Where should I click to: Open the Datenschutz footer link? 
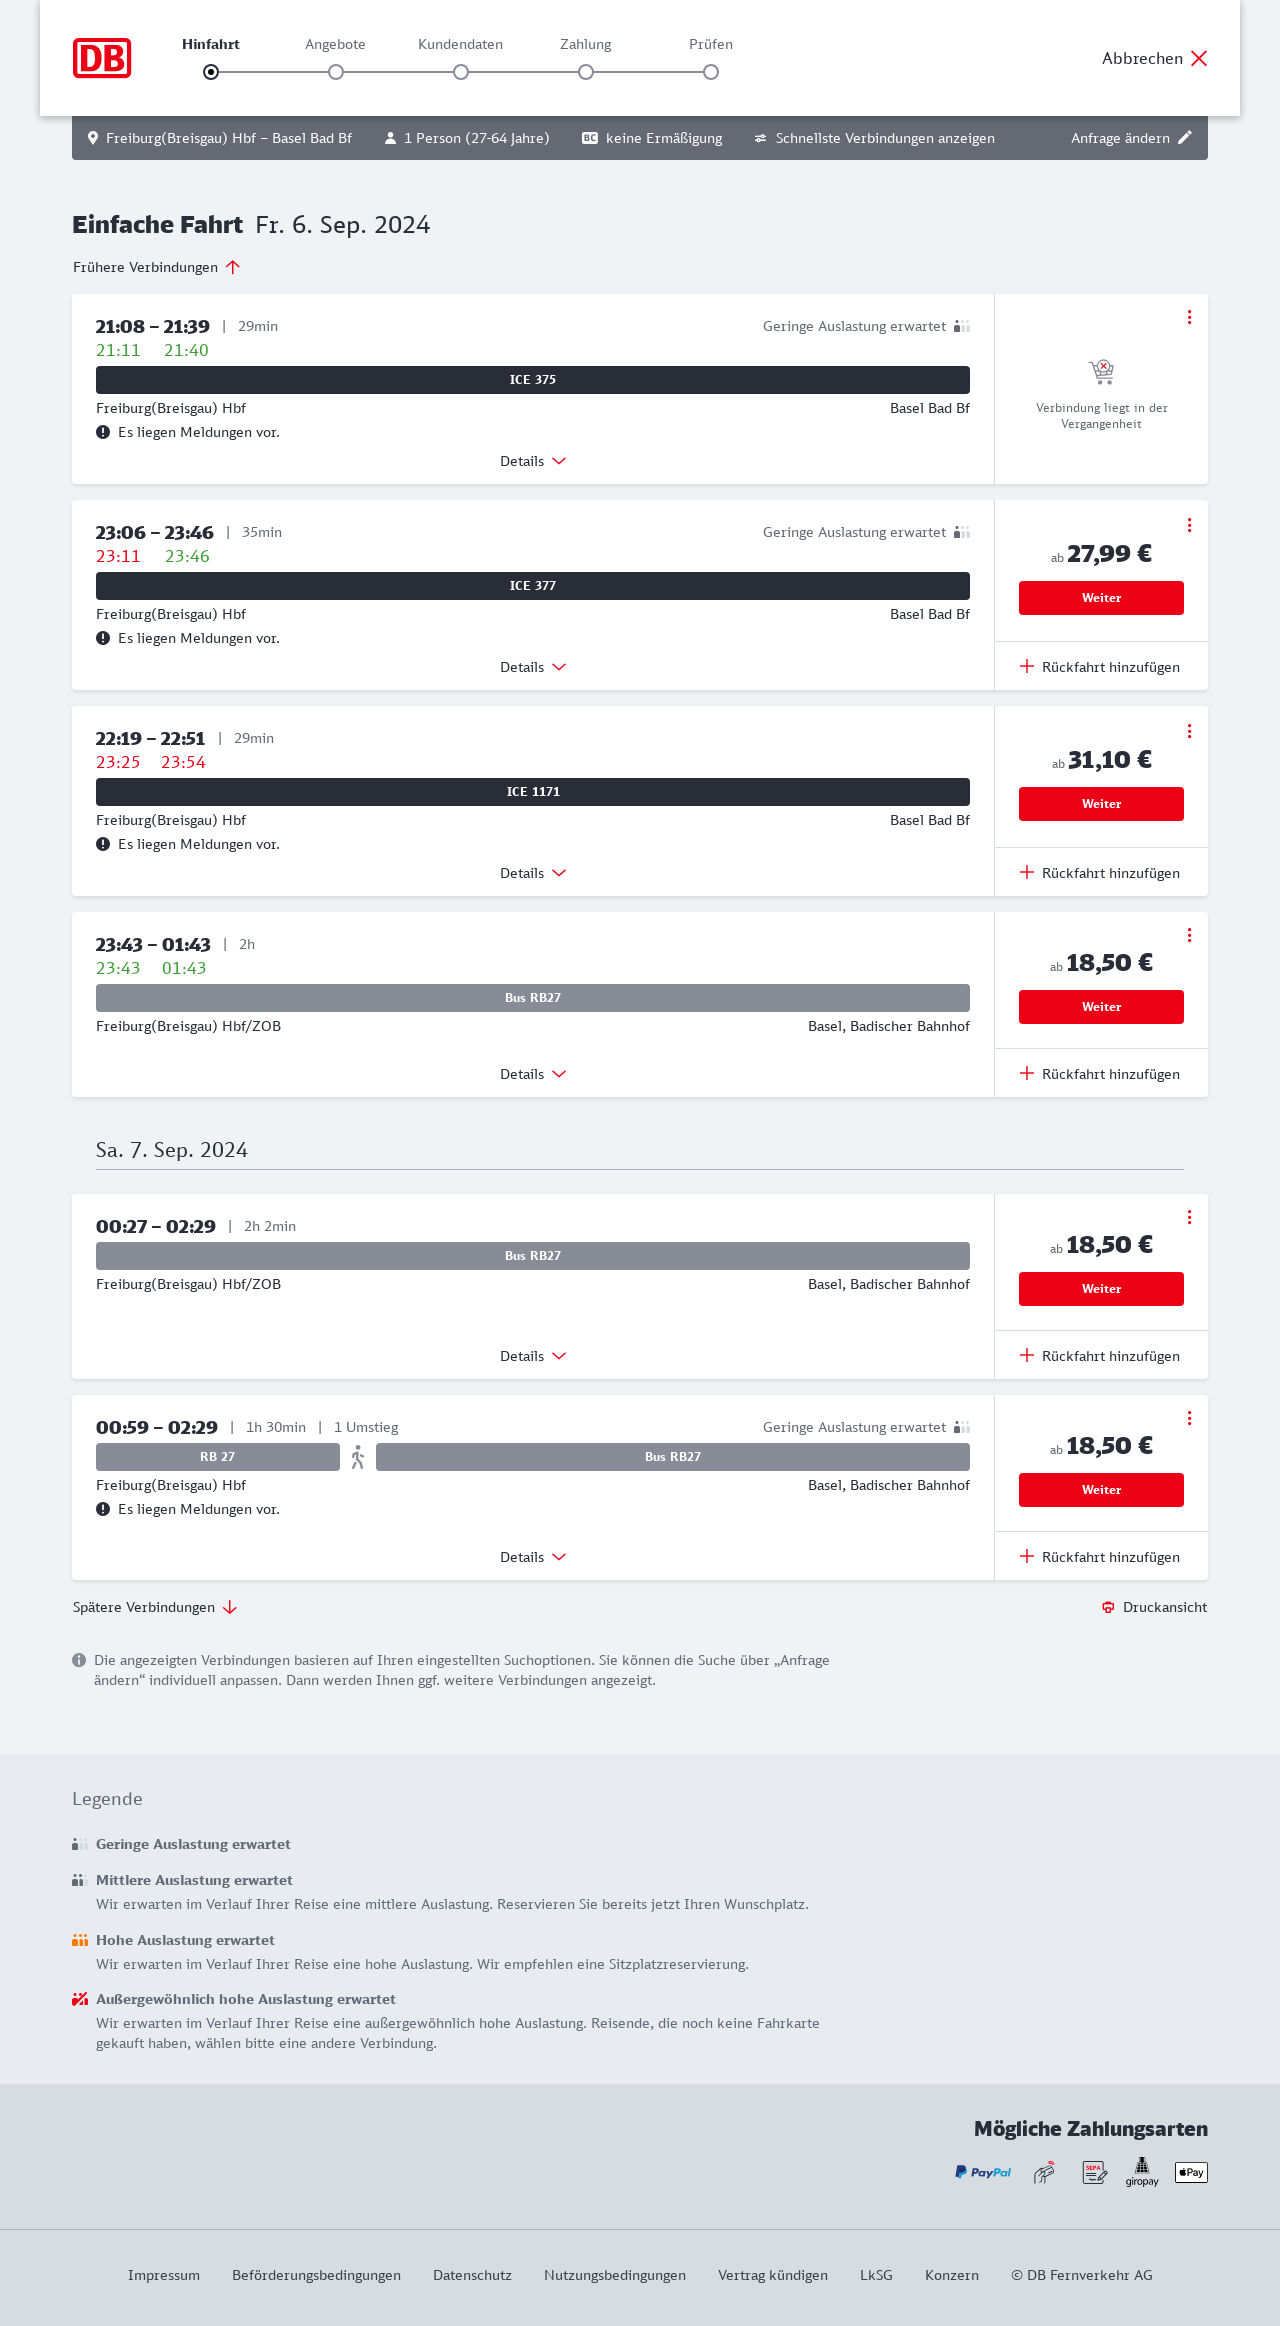[x=472, y=2275]
